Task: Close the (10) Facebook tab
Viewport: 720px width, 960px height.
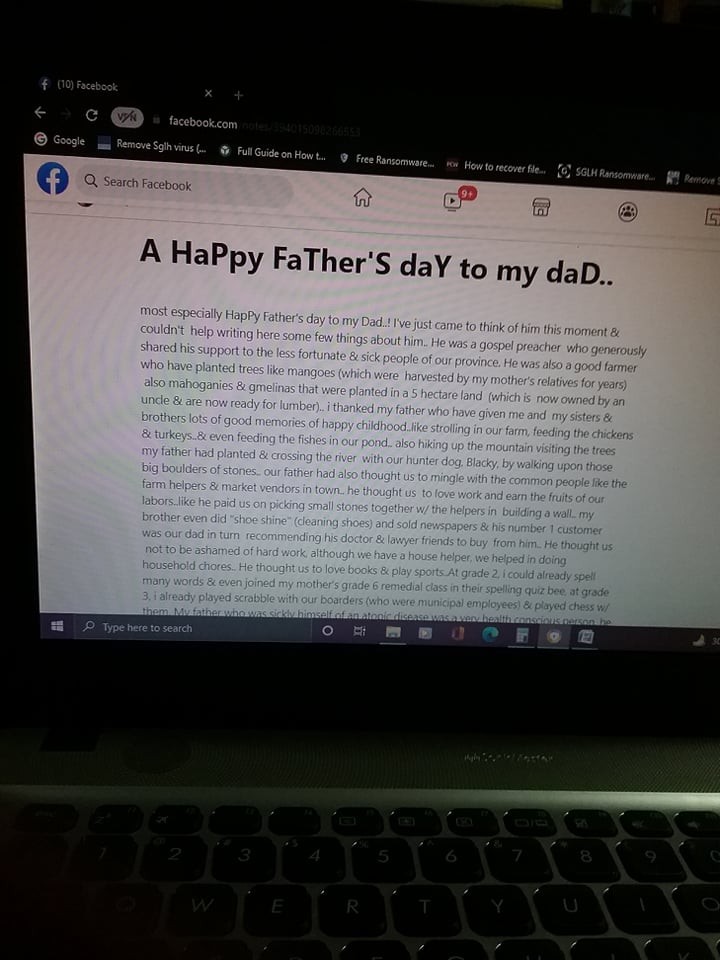Action: click(x=208, y=93)
